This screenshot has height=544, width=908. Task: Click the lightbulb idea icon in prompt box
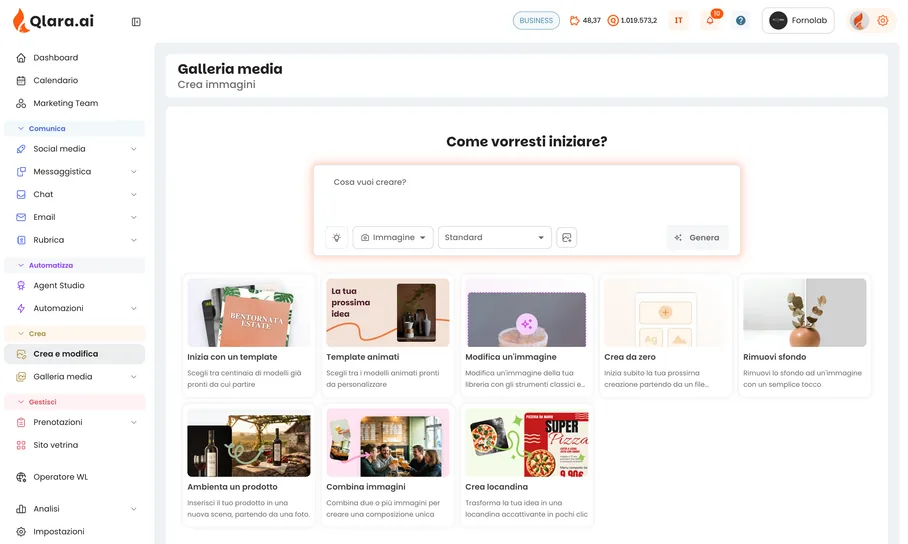(x=336, y=238)
